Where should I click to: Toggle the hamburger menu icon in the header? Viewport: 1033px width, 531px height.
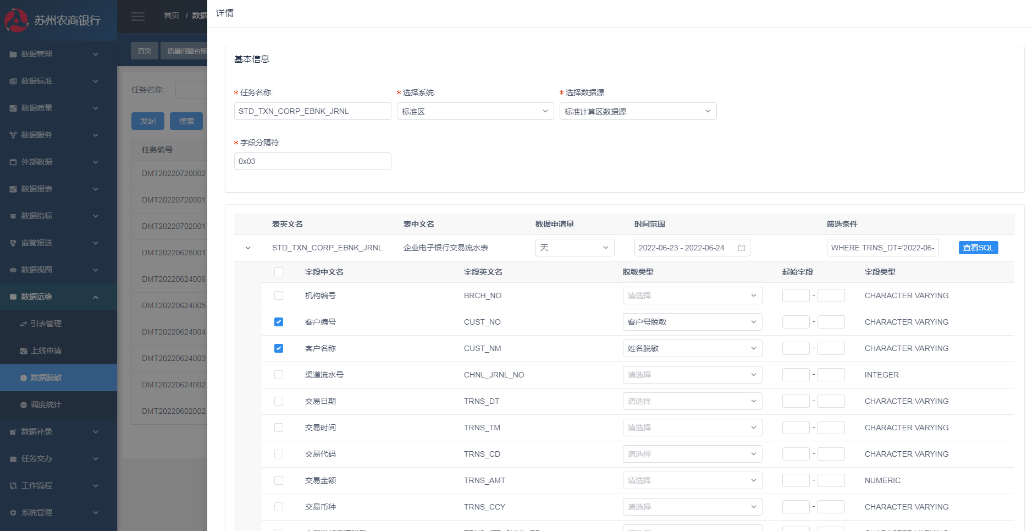tap(138, 16)
